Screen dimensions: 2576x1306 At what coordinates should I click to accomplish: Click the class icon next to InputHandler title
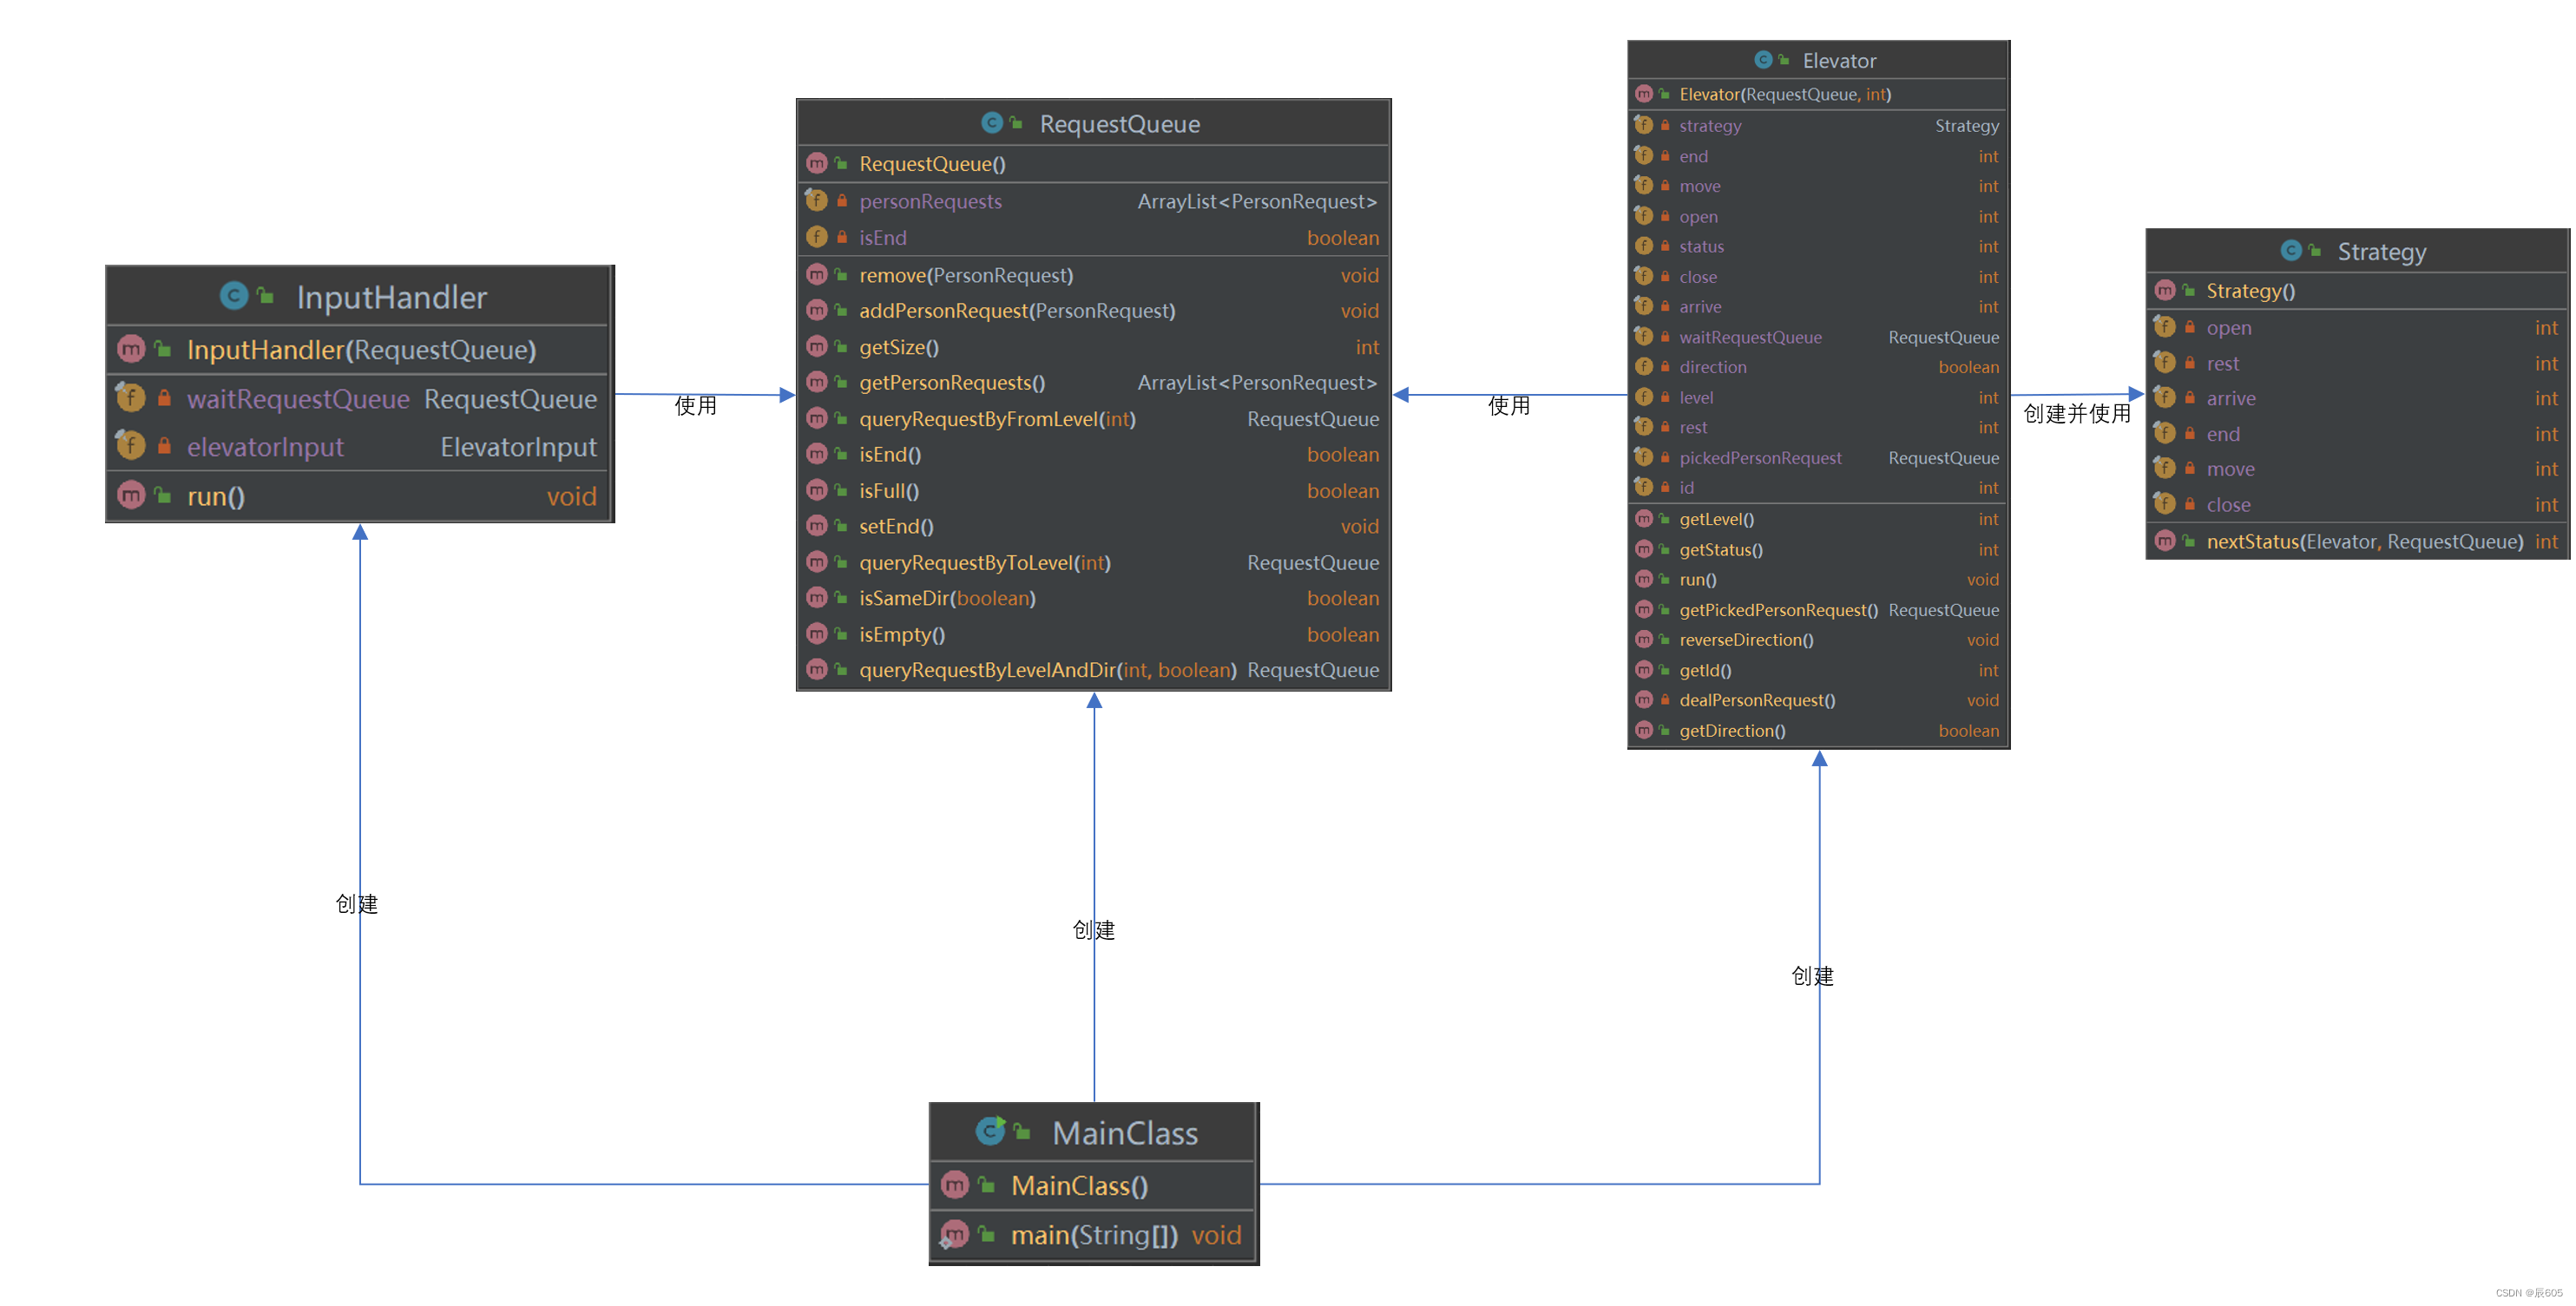coord(234,296)
